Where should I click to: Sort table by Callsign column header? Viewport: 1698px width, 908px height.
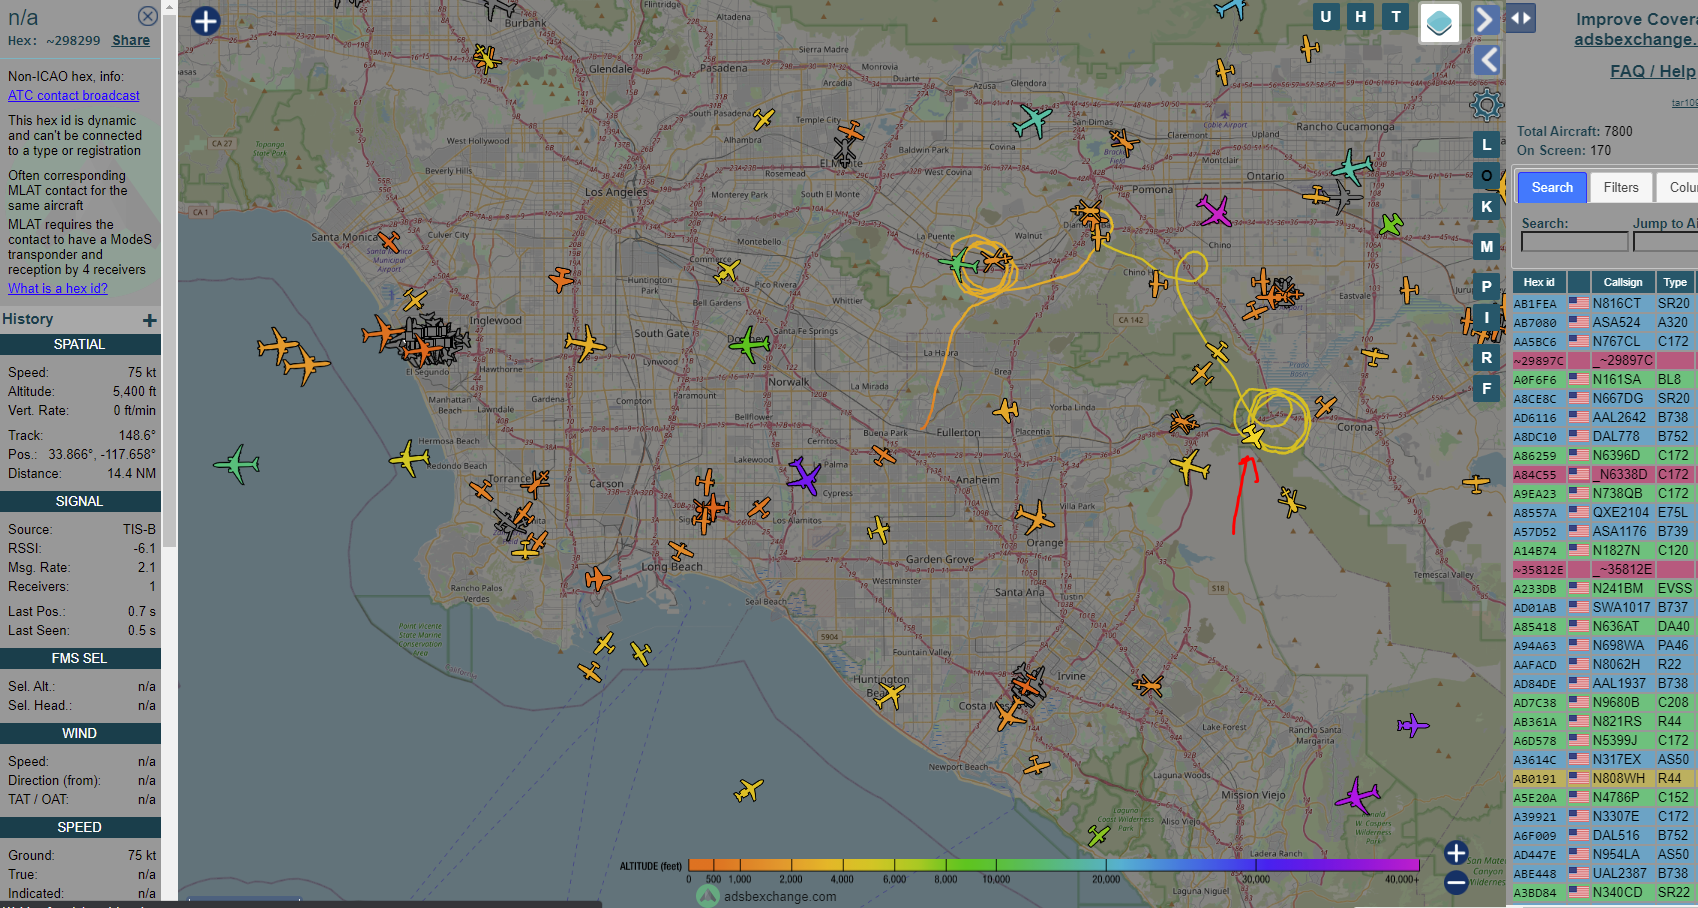(x=1622, y=282)
